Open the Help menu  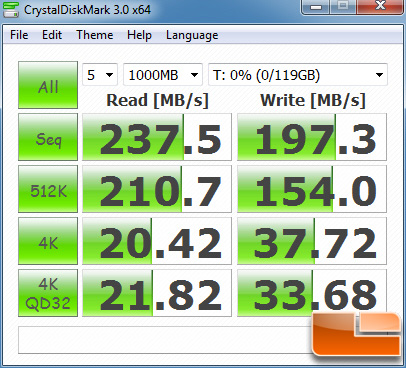[x=139, y=35]
